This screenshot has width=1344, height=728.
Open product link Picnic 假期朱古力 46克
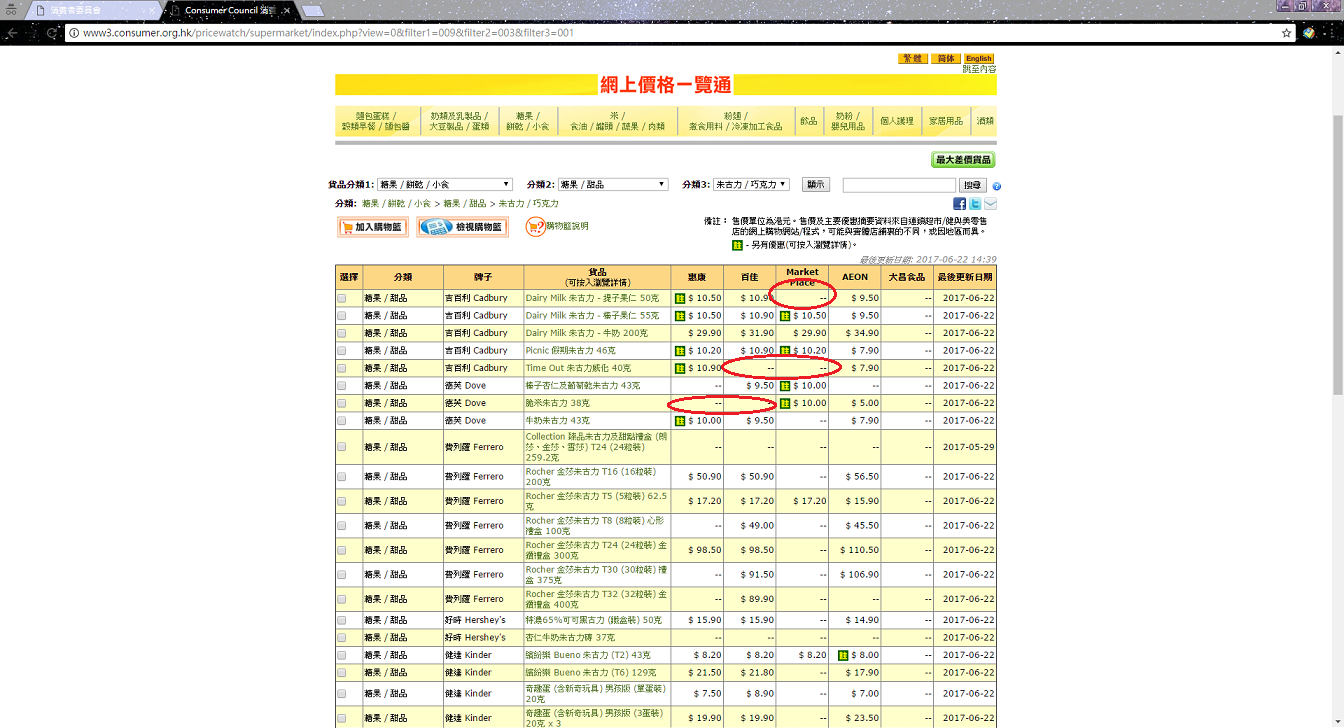click(x=570, y=351)
